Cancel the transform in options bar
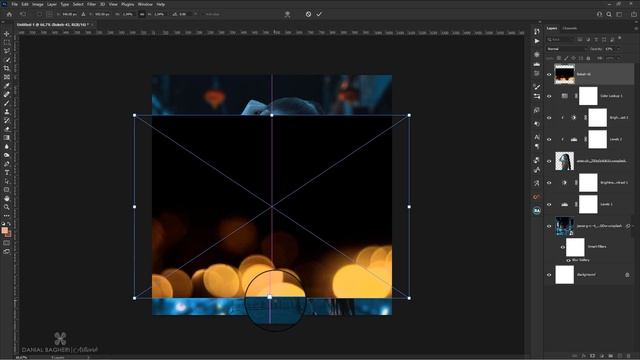 (x=308, y=14)
